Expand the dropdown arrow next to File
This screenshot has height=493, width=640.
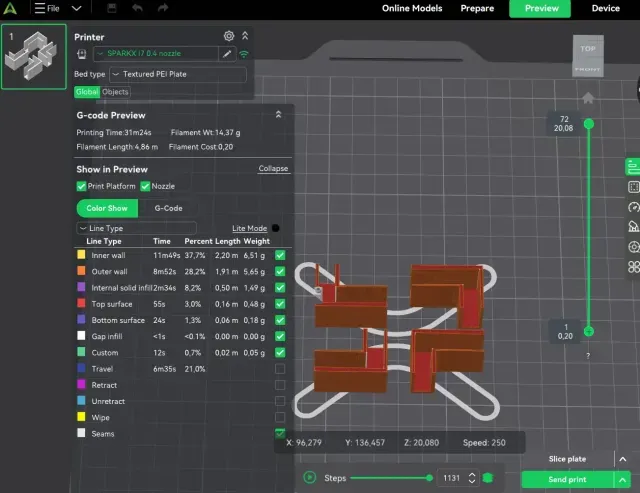point(76,8)
